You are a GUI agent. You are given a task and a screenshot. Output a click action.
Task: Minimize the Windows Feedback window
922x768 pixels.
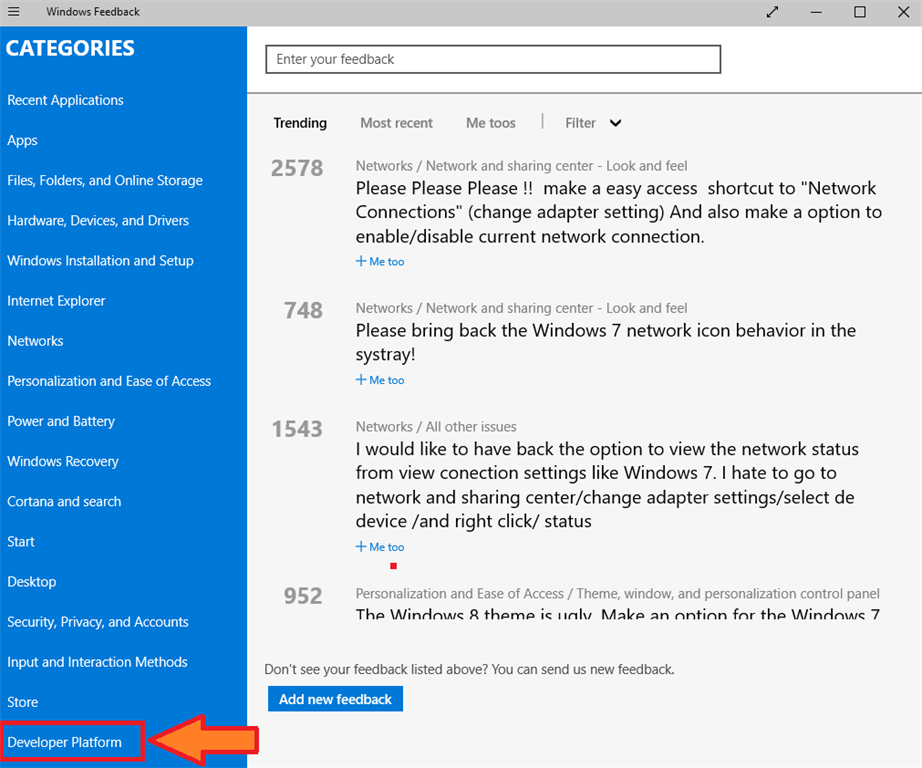[x=816, y=12]
